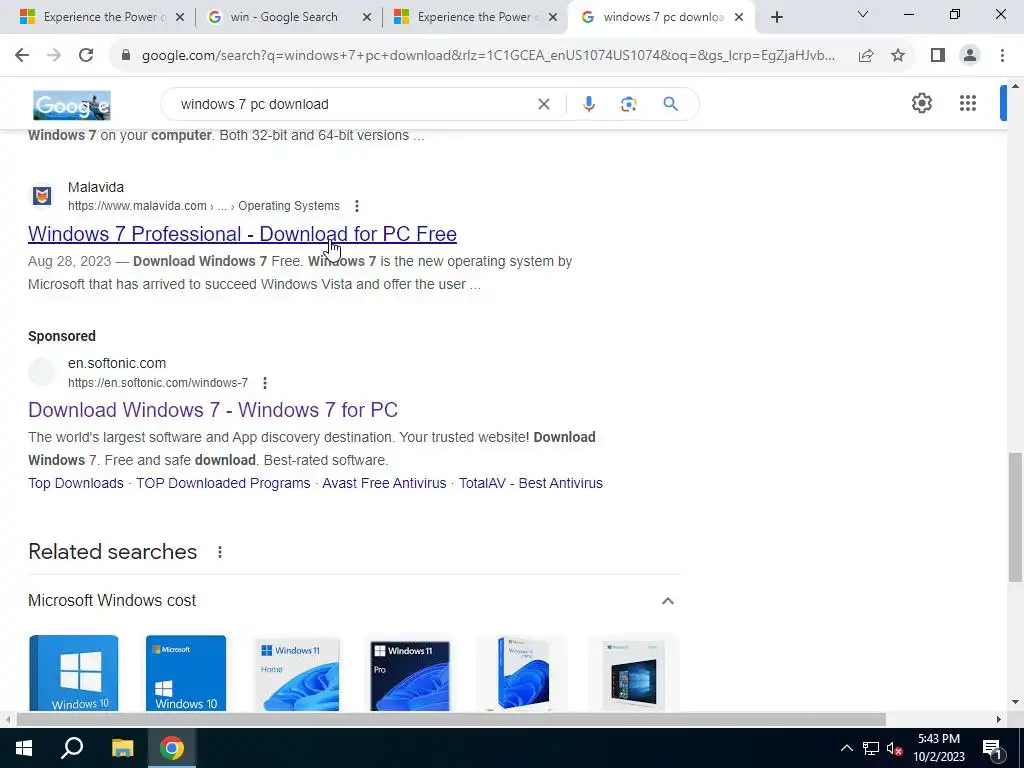Open network status tray icon
Image resolution: width=1024 pixels, height=768 pixels.
(871, 748)
